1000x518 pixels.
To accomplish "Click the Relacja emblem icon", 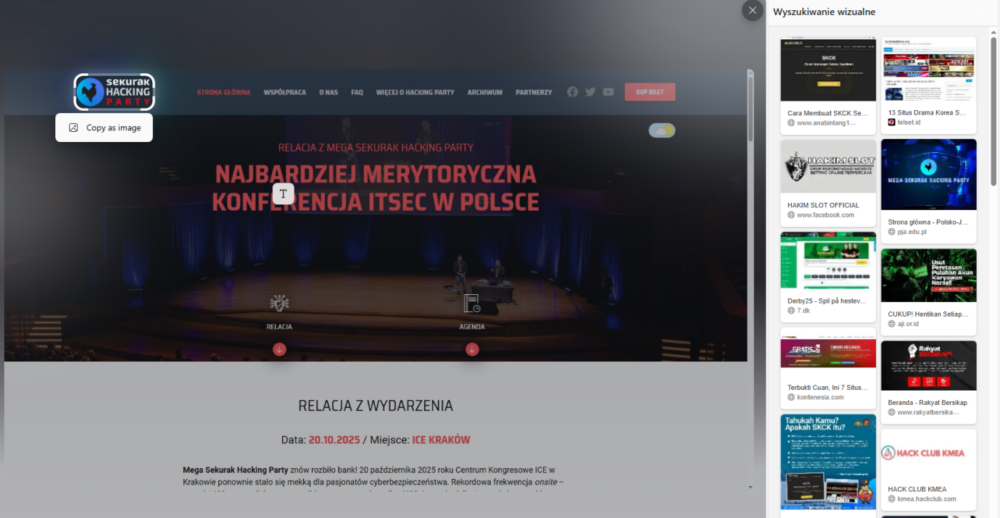I will pyautogui.click(x=279, y=303).
